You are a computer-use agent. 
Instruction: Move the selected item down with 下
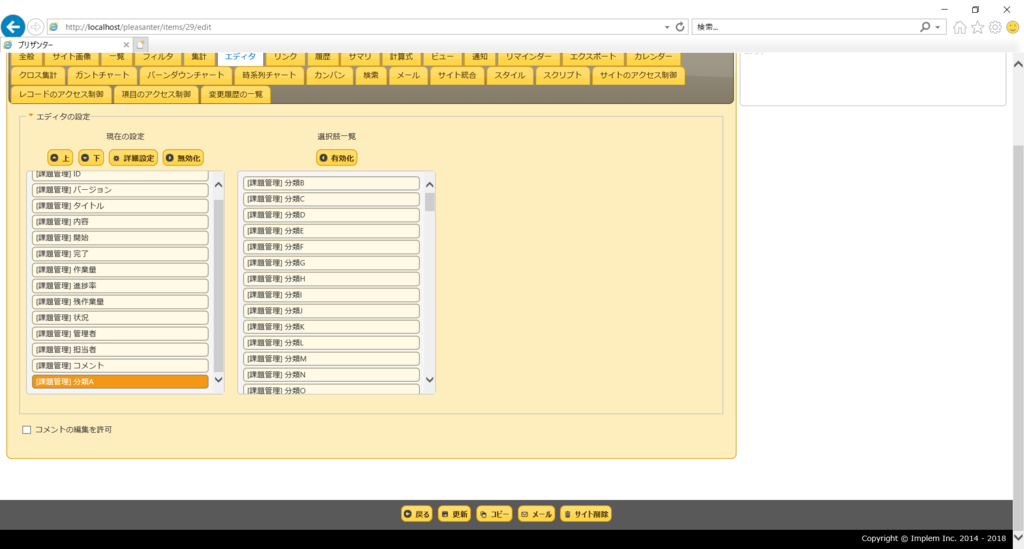[91, 158]
